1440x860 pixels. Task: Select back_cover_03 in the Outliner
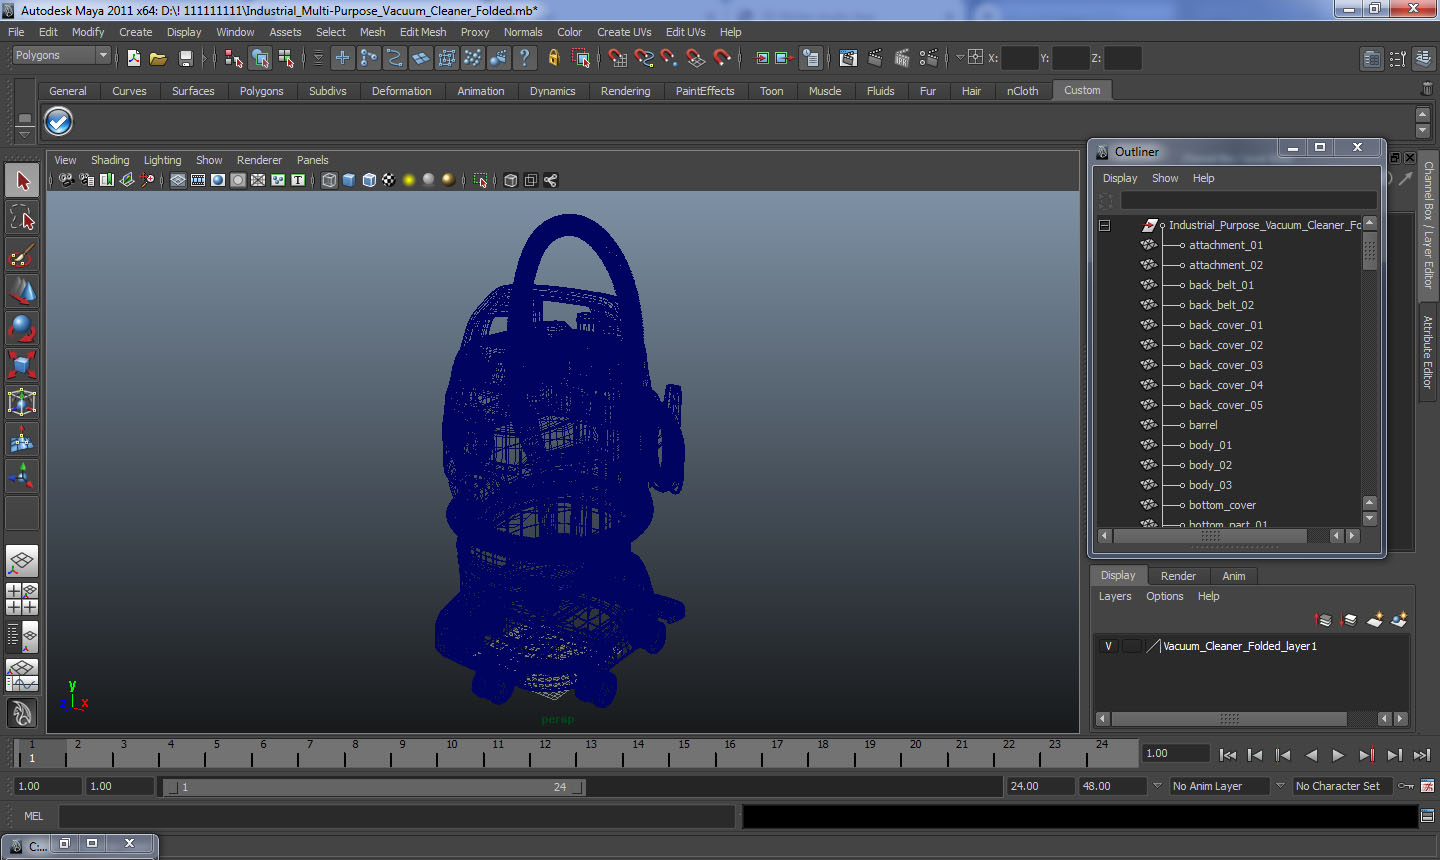pyautogui.click(x=1226, y=365)
